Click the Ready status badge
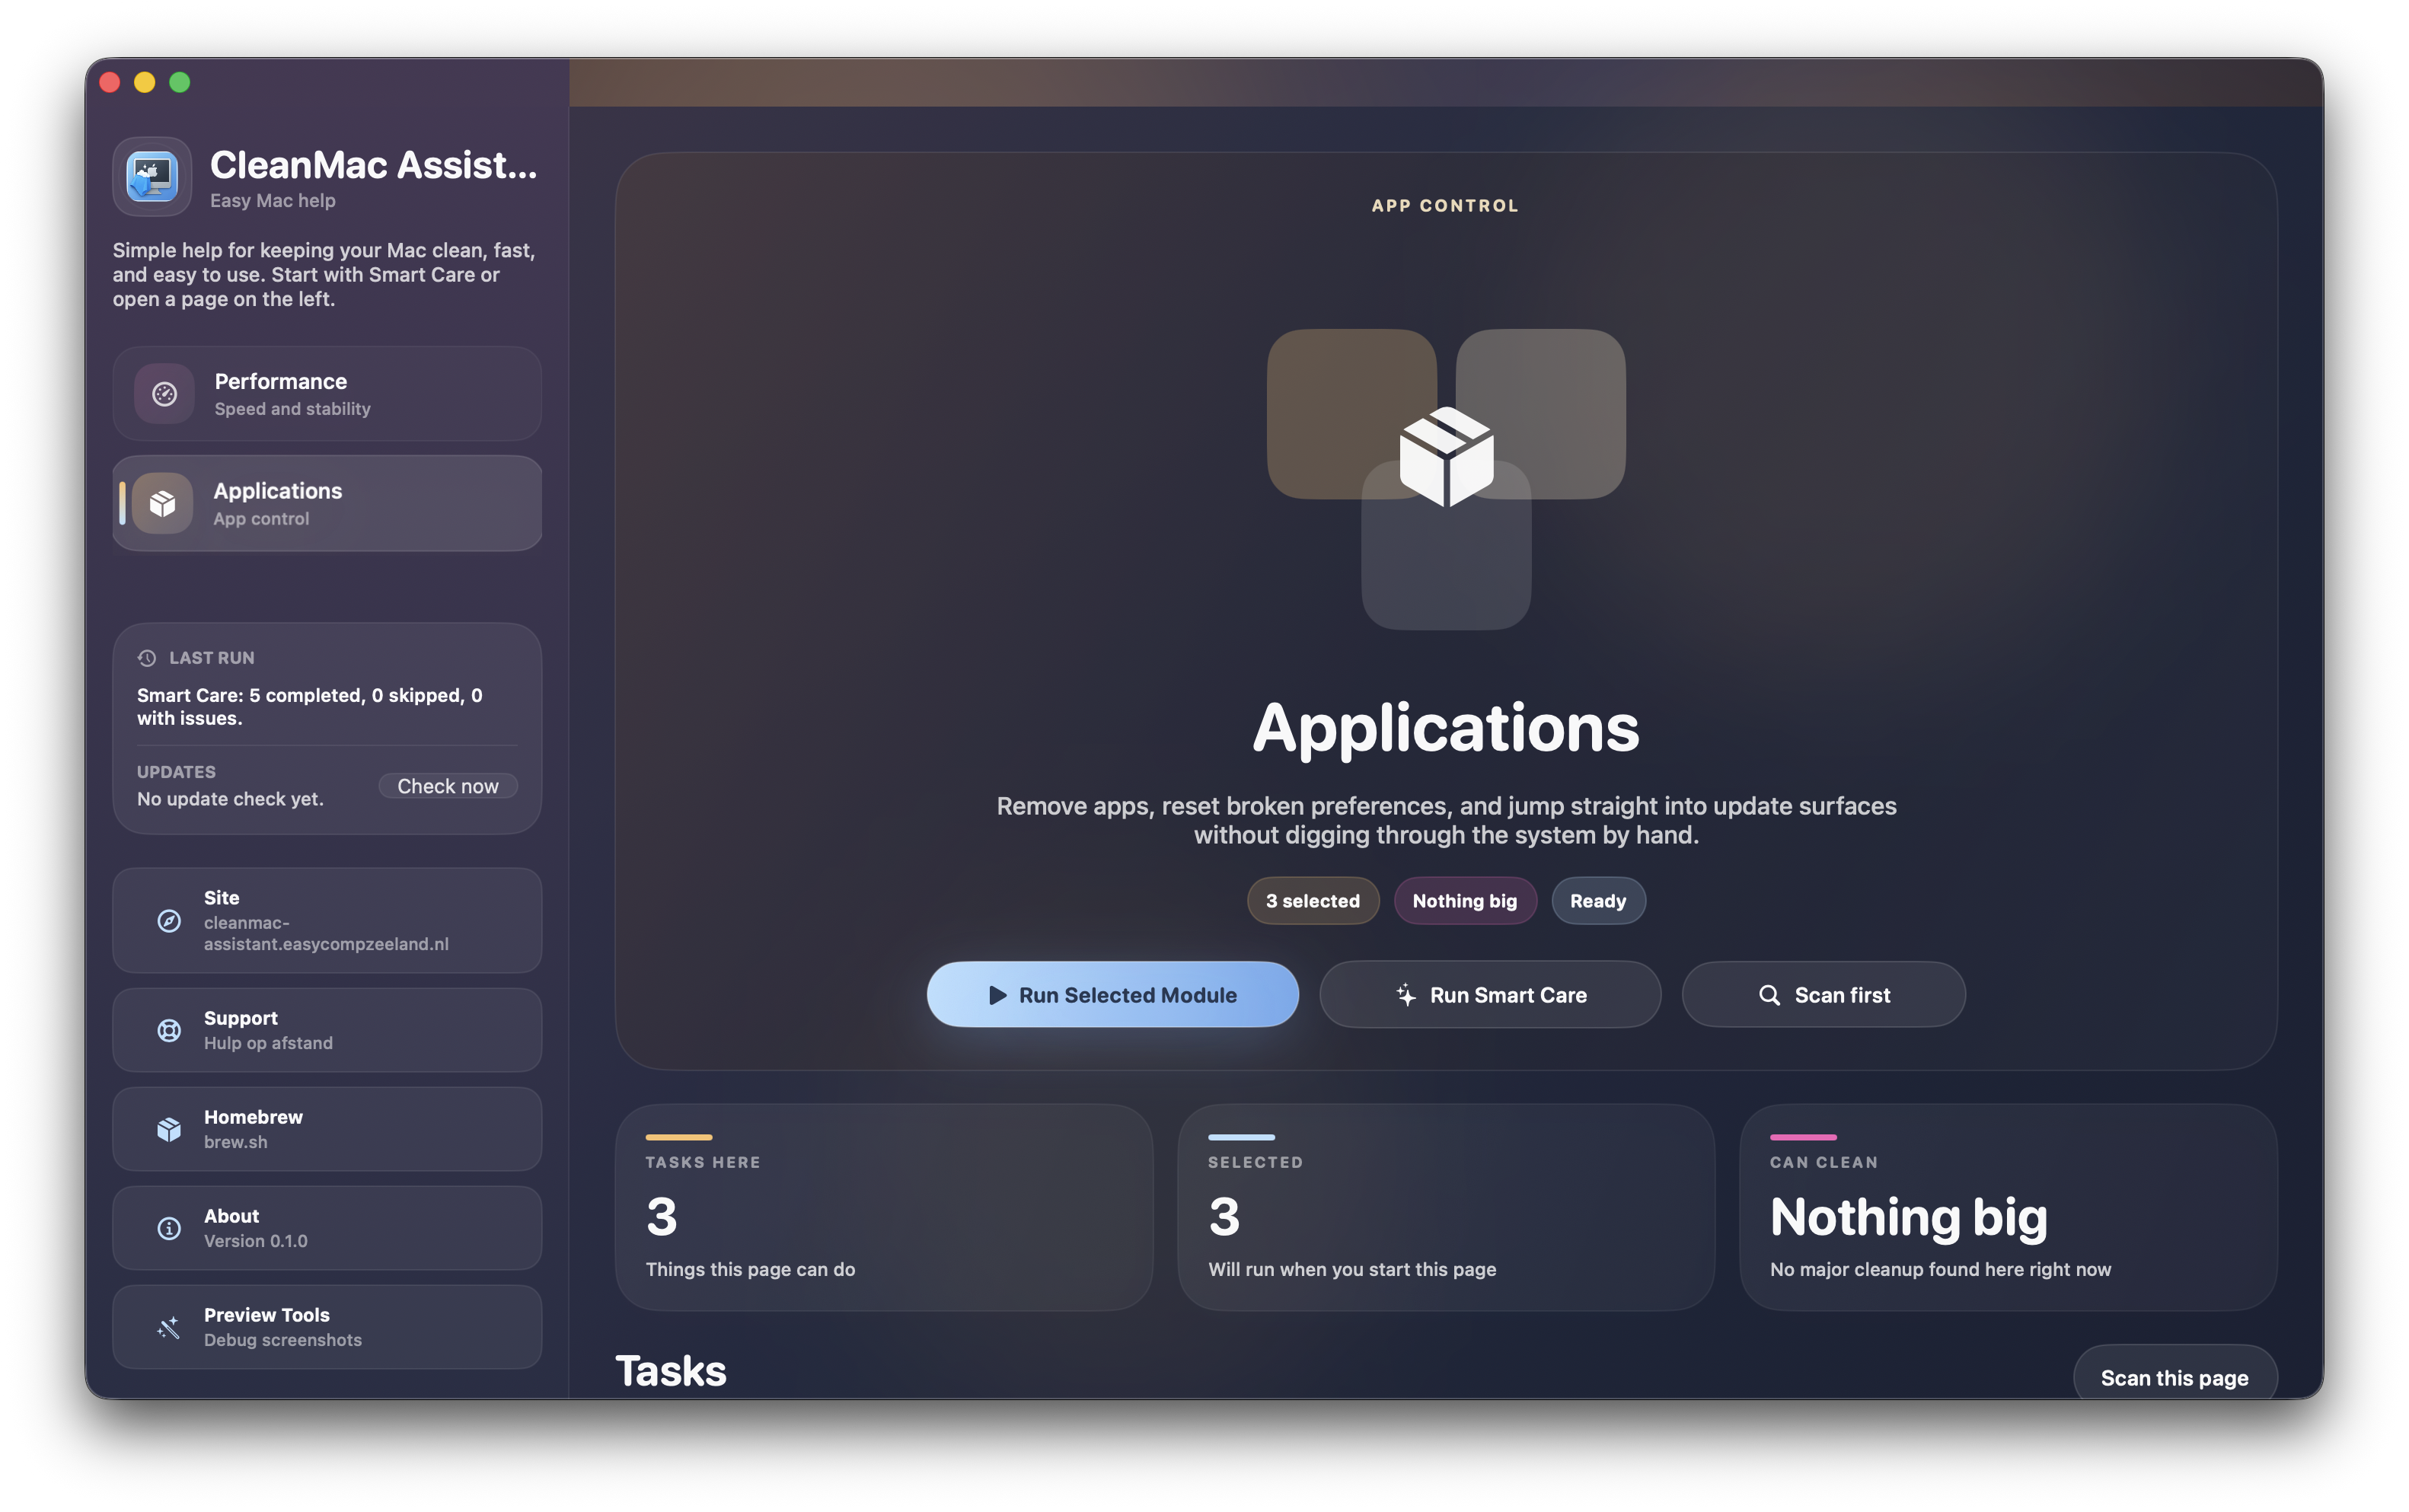The height and width of the screenshot is (1512, 2409). click(x=1597, y=900)
